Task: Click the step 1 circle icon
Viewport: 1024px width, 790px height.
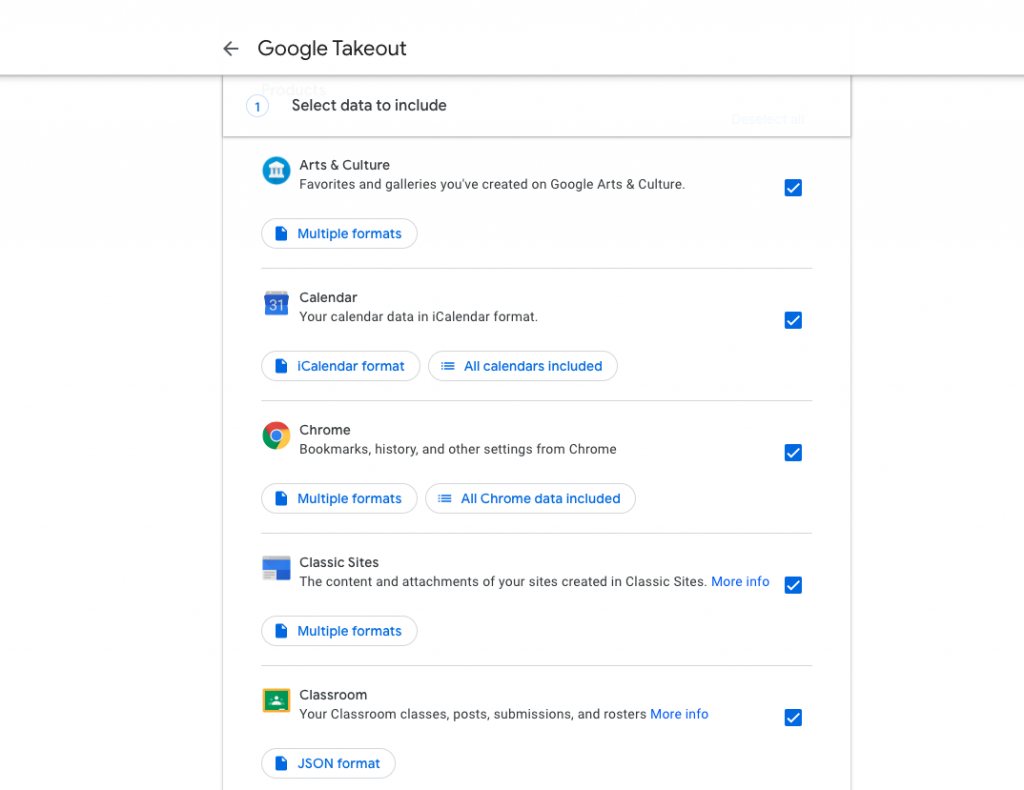Action: [x=257, y=106]
